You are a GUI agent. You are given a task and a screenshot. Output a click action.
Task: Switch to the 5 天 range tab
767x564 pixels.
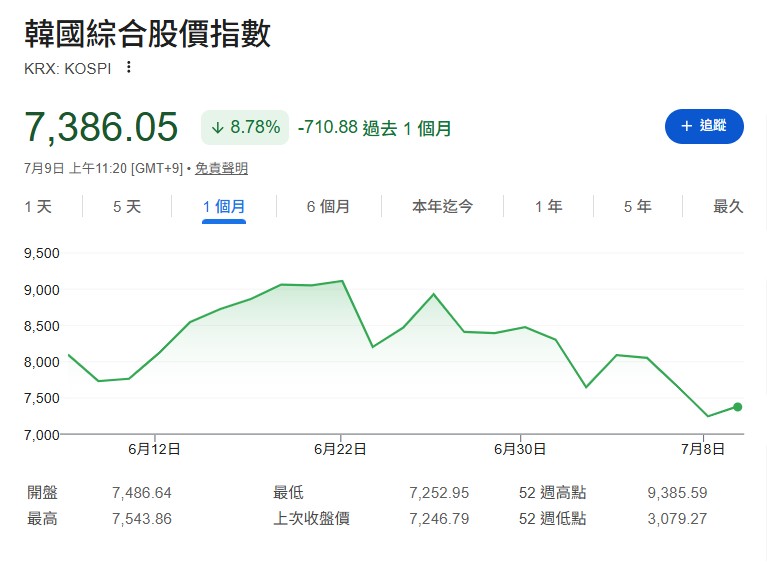[127, 206]
